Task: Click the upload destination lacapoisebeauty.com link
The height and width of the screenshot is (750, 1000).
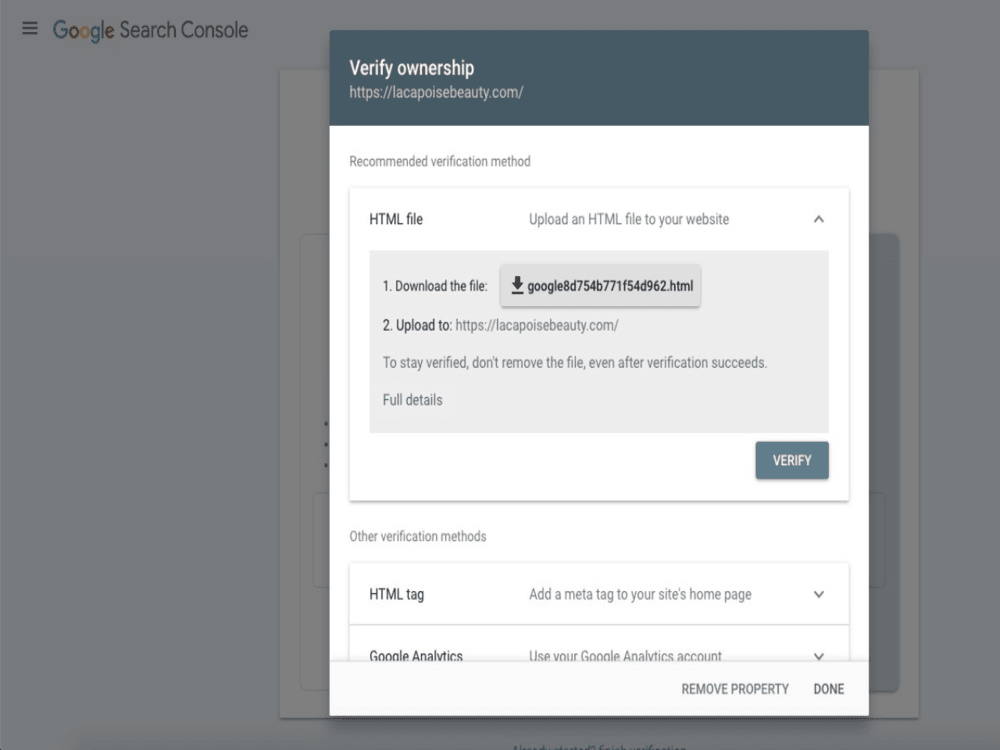Action: tap(537, 325)
